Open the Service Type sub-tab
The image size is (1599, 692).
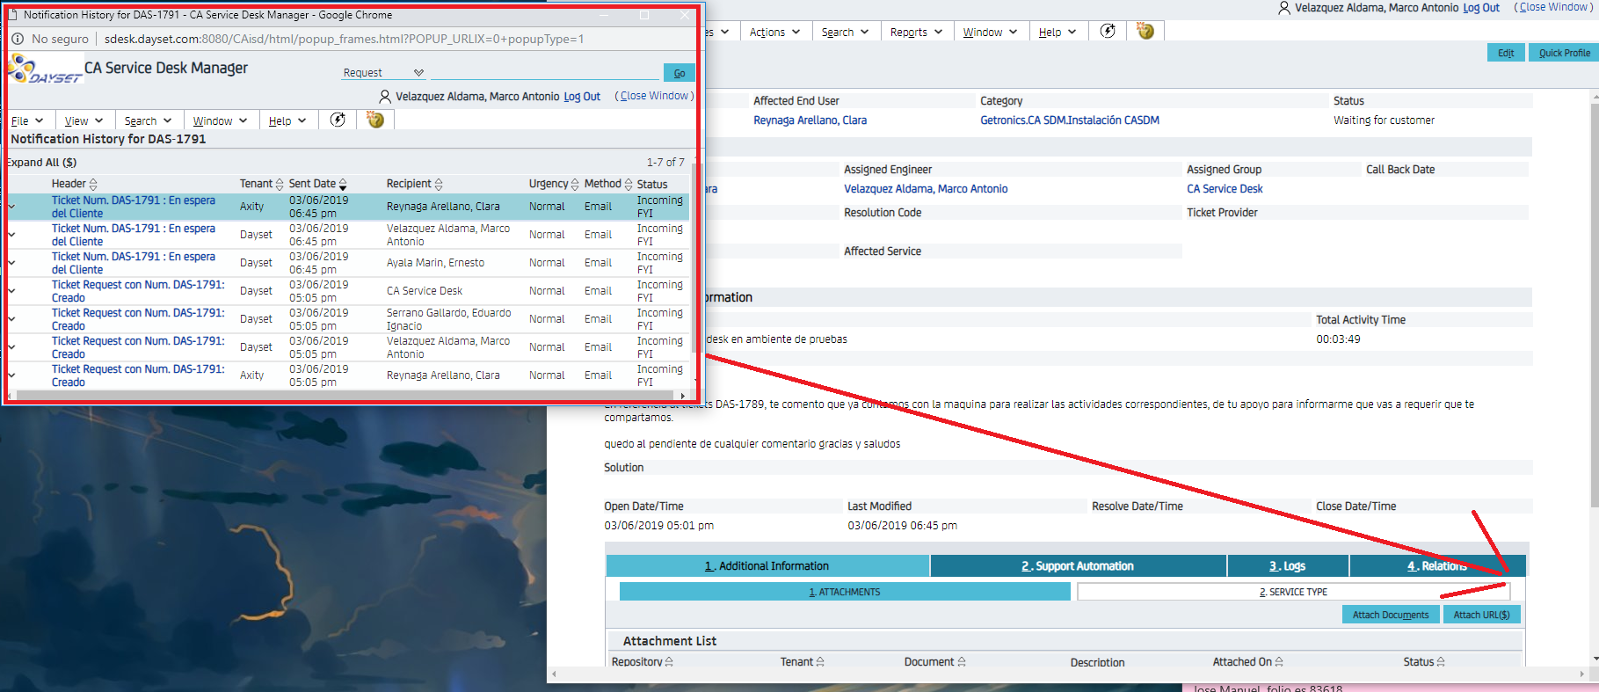click(1293, 592)
